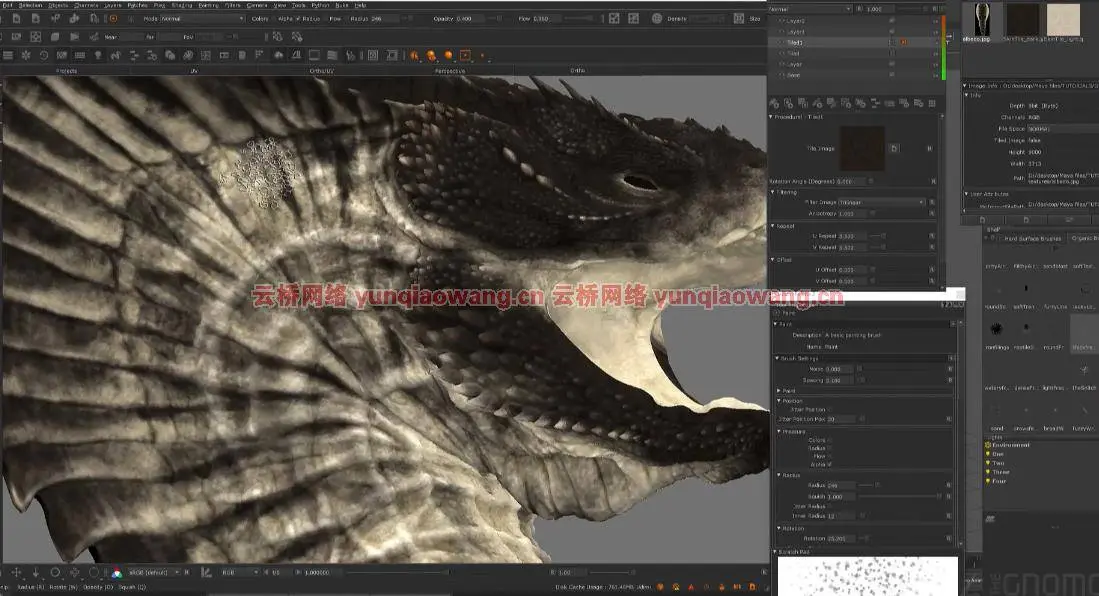Open the Hard Surface Brushes shelf tab
The height and width of the screenshot is (596, 1099).
tap(1032, 238)
